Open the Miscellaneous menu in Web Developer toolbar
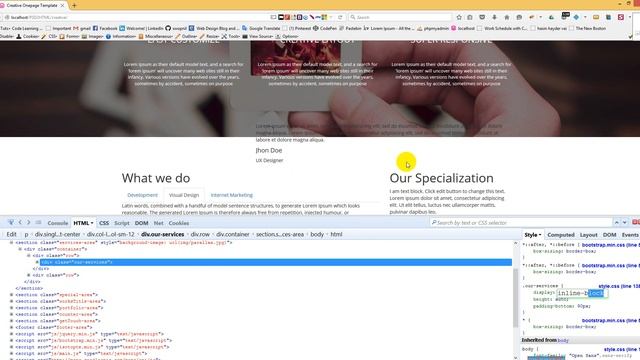The height and width of the screenshot is (360, 640). pos(156,36)
